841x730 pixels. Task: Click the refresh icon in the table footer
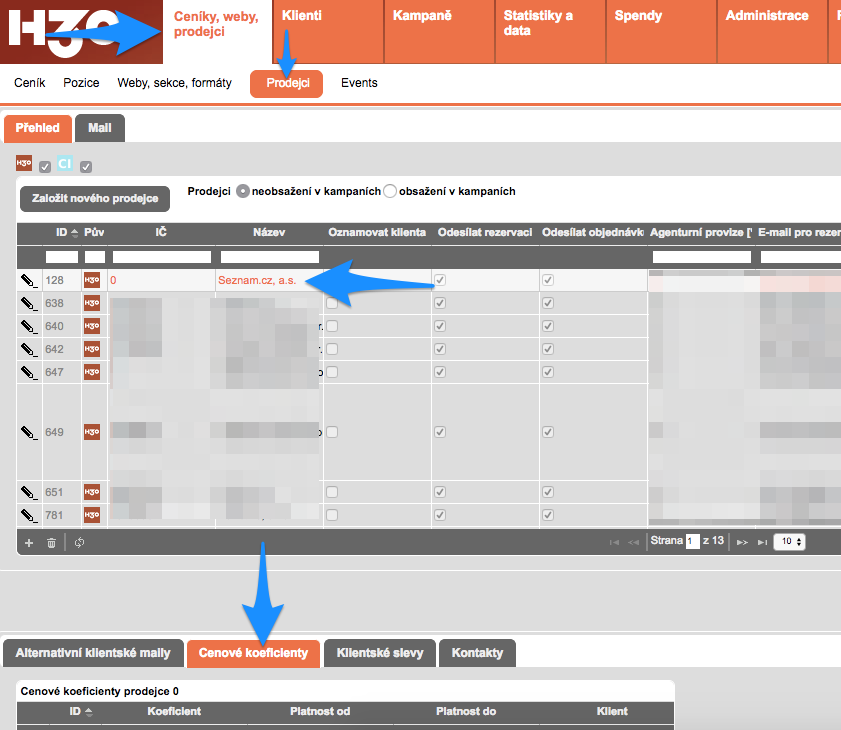pos(79,542)
